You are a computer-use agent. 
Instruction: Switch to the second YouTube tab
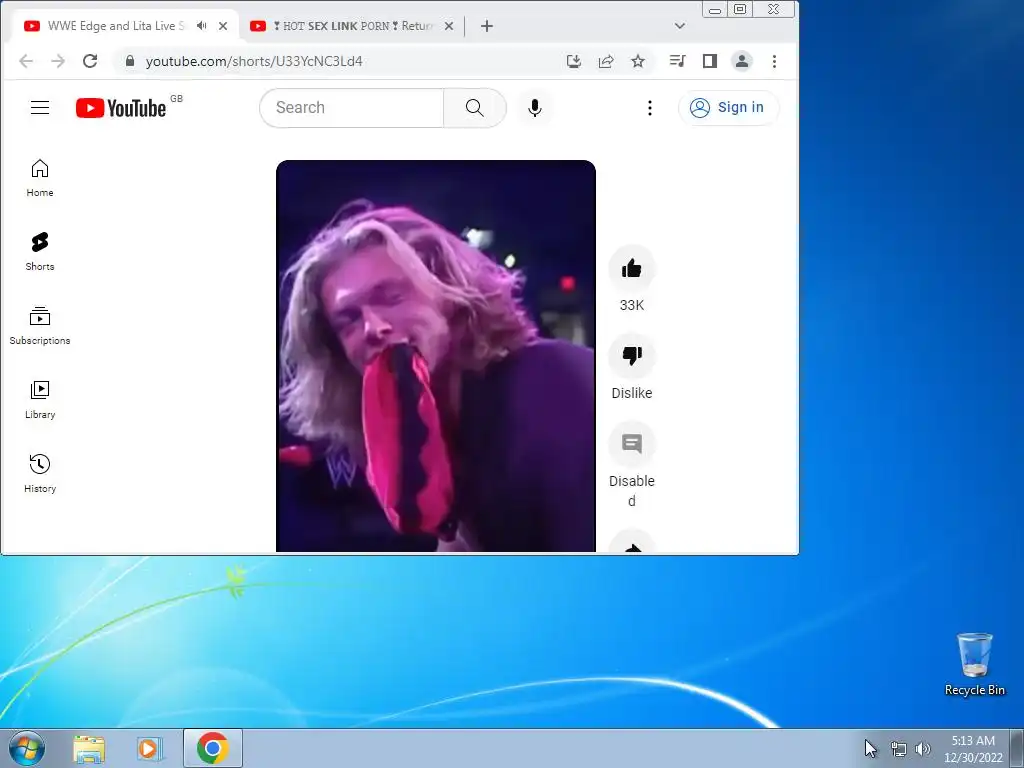tap(351, 26)
